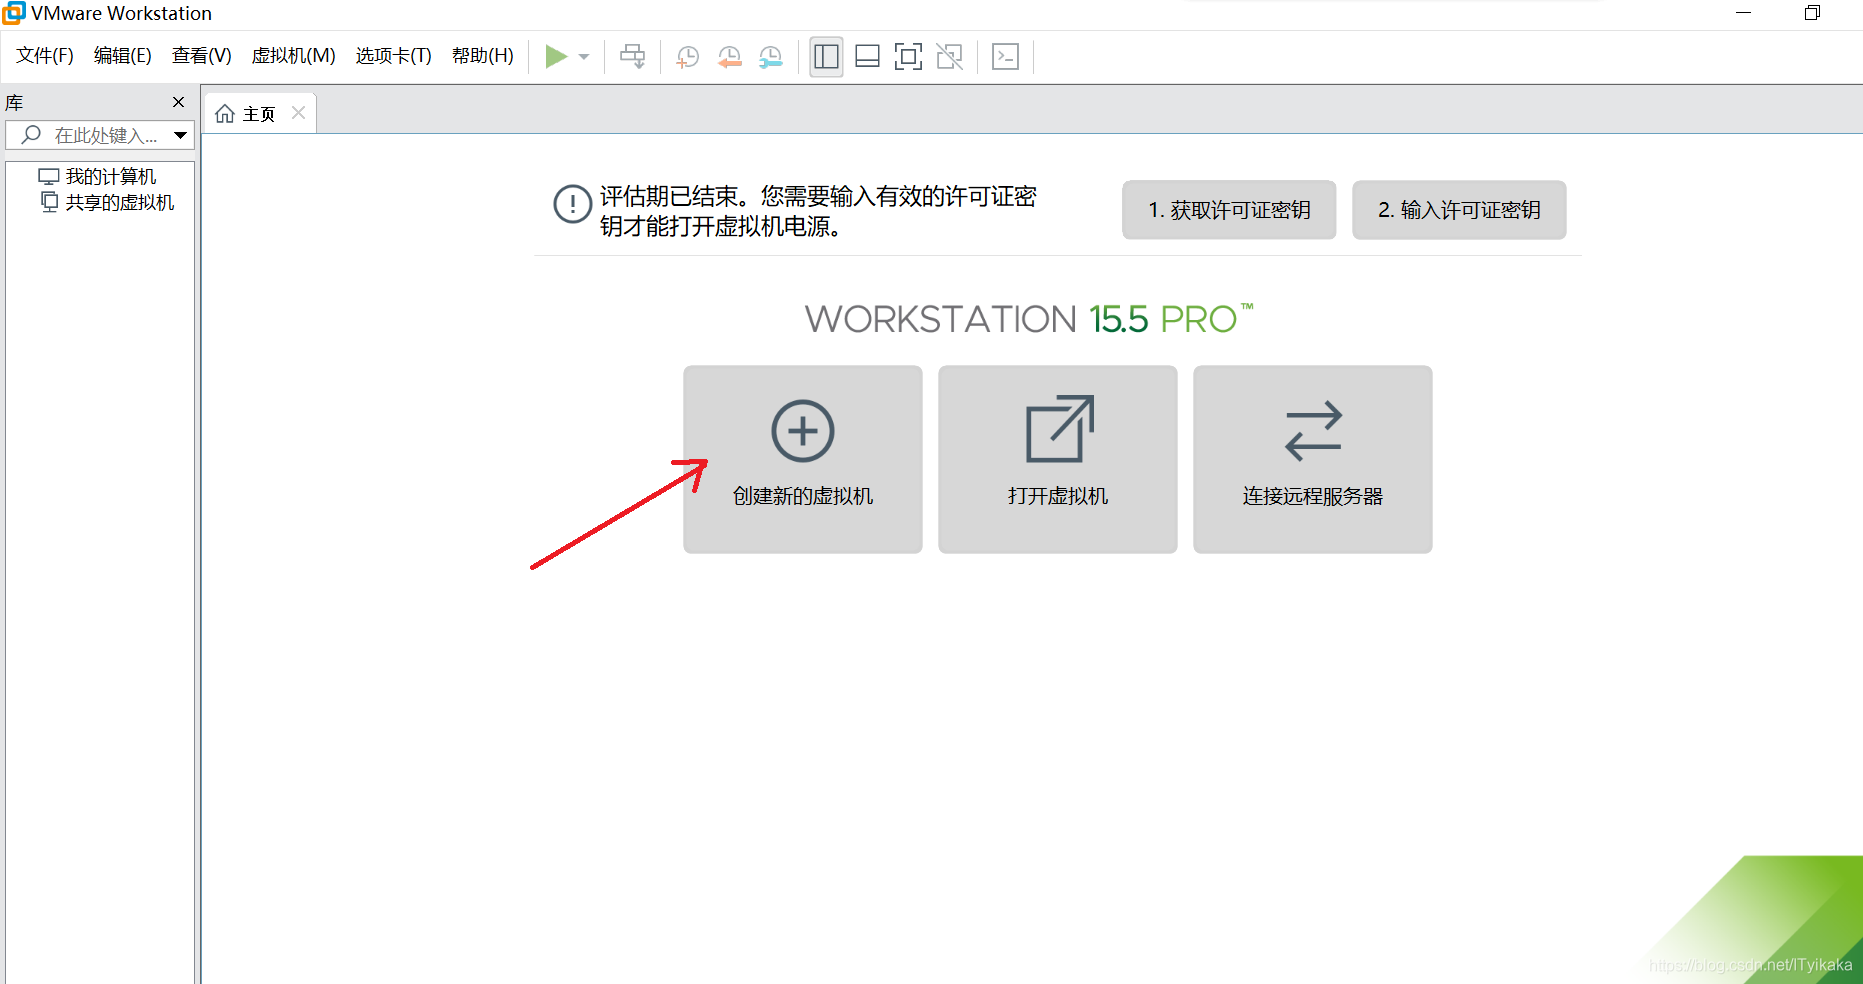Click the 打开虚拟机 tile
This screenshot has width=1863, height=984.
coord(1057,459)
